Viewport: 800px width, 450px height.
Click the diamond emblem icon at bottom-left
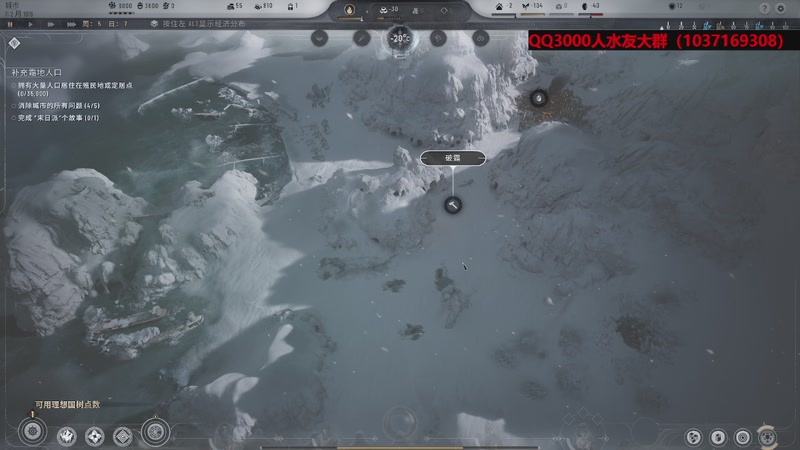tap(123, 437)
